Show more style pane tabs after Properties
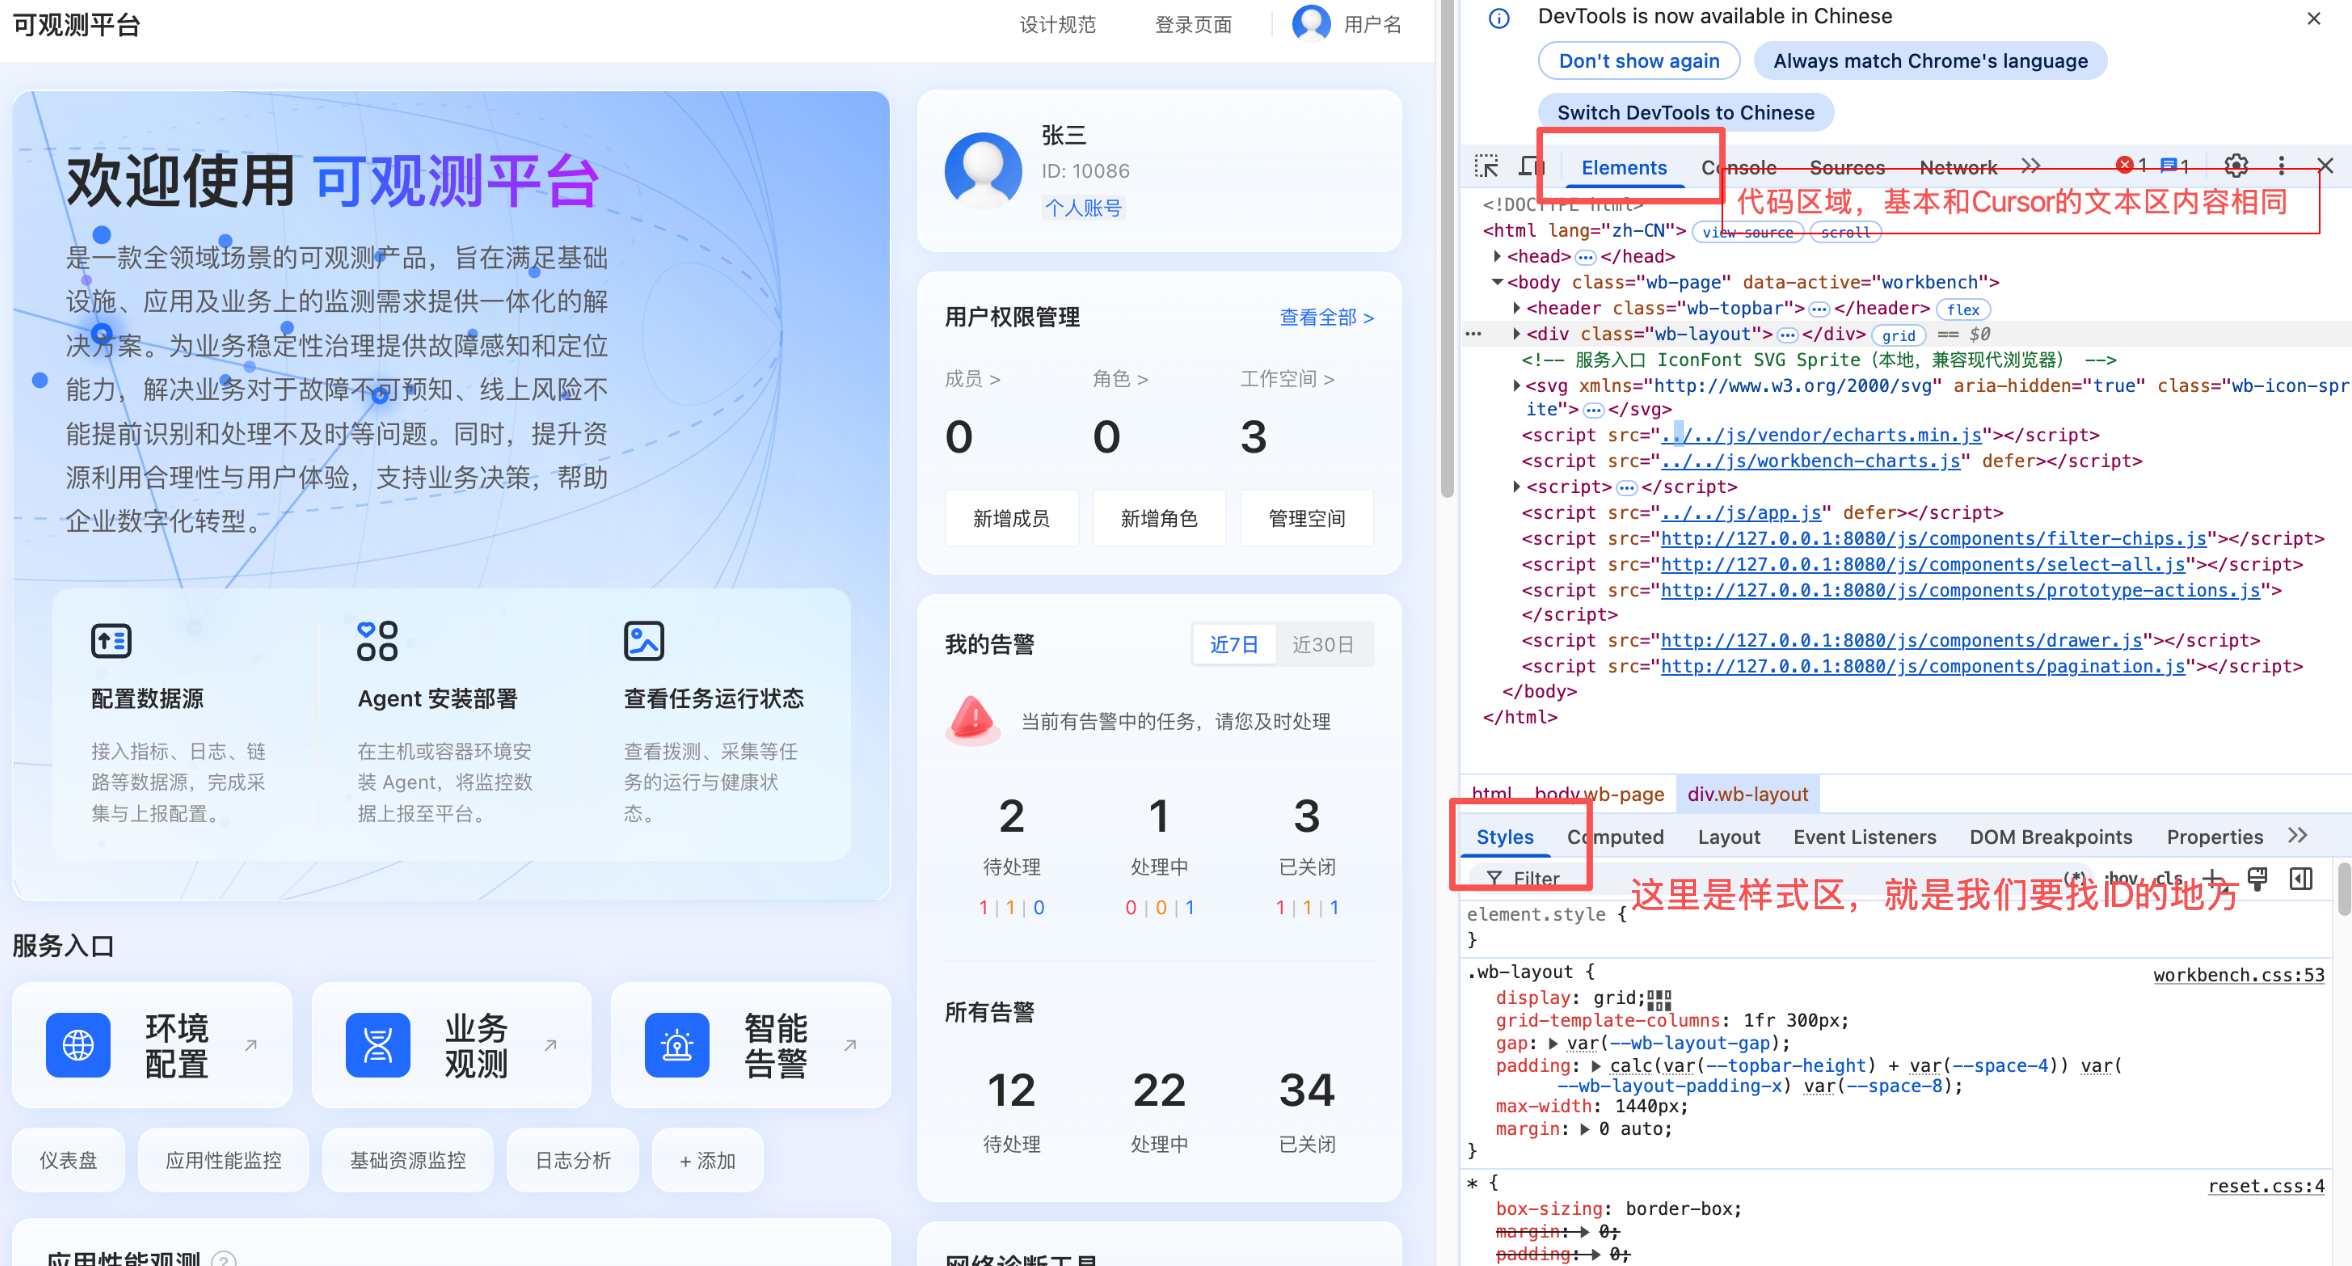Screen dimensions: 2352x1266 point(2298,835)
